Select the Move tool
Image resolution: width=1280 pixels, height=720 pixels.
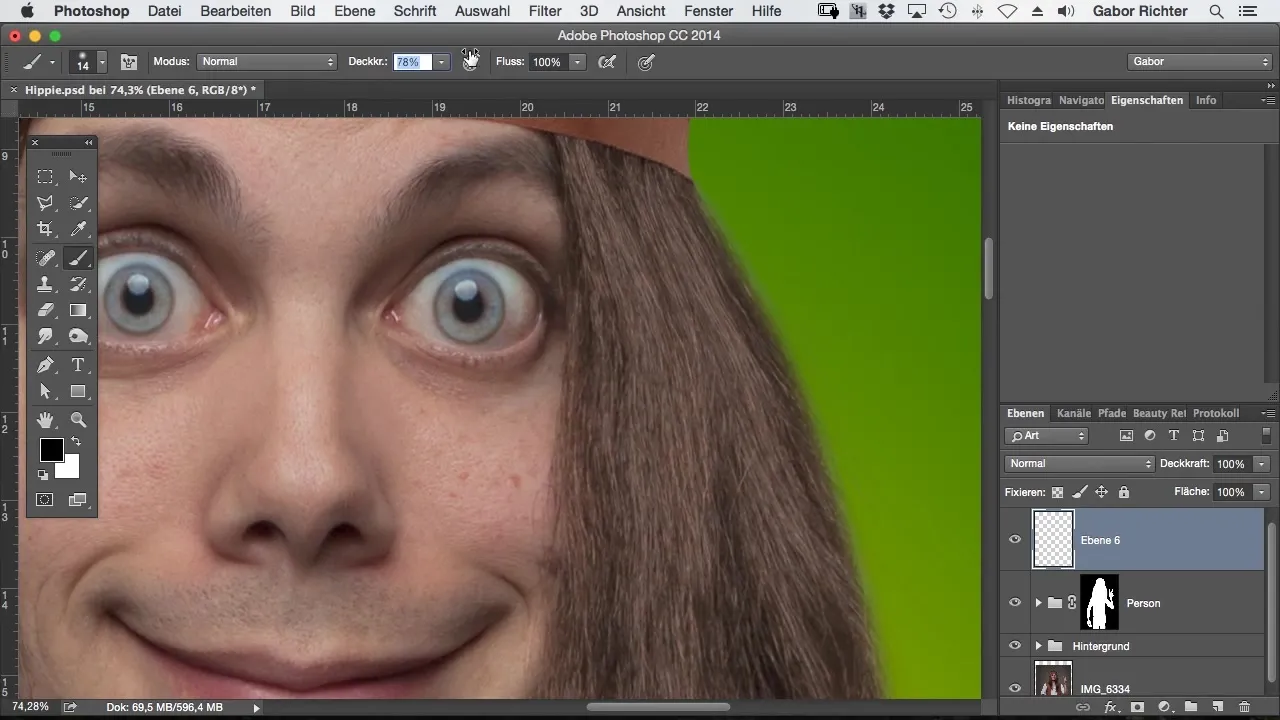(x=78, y=177)
